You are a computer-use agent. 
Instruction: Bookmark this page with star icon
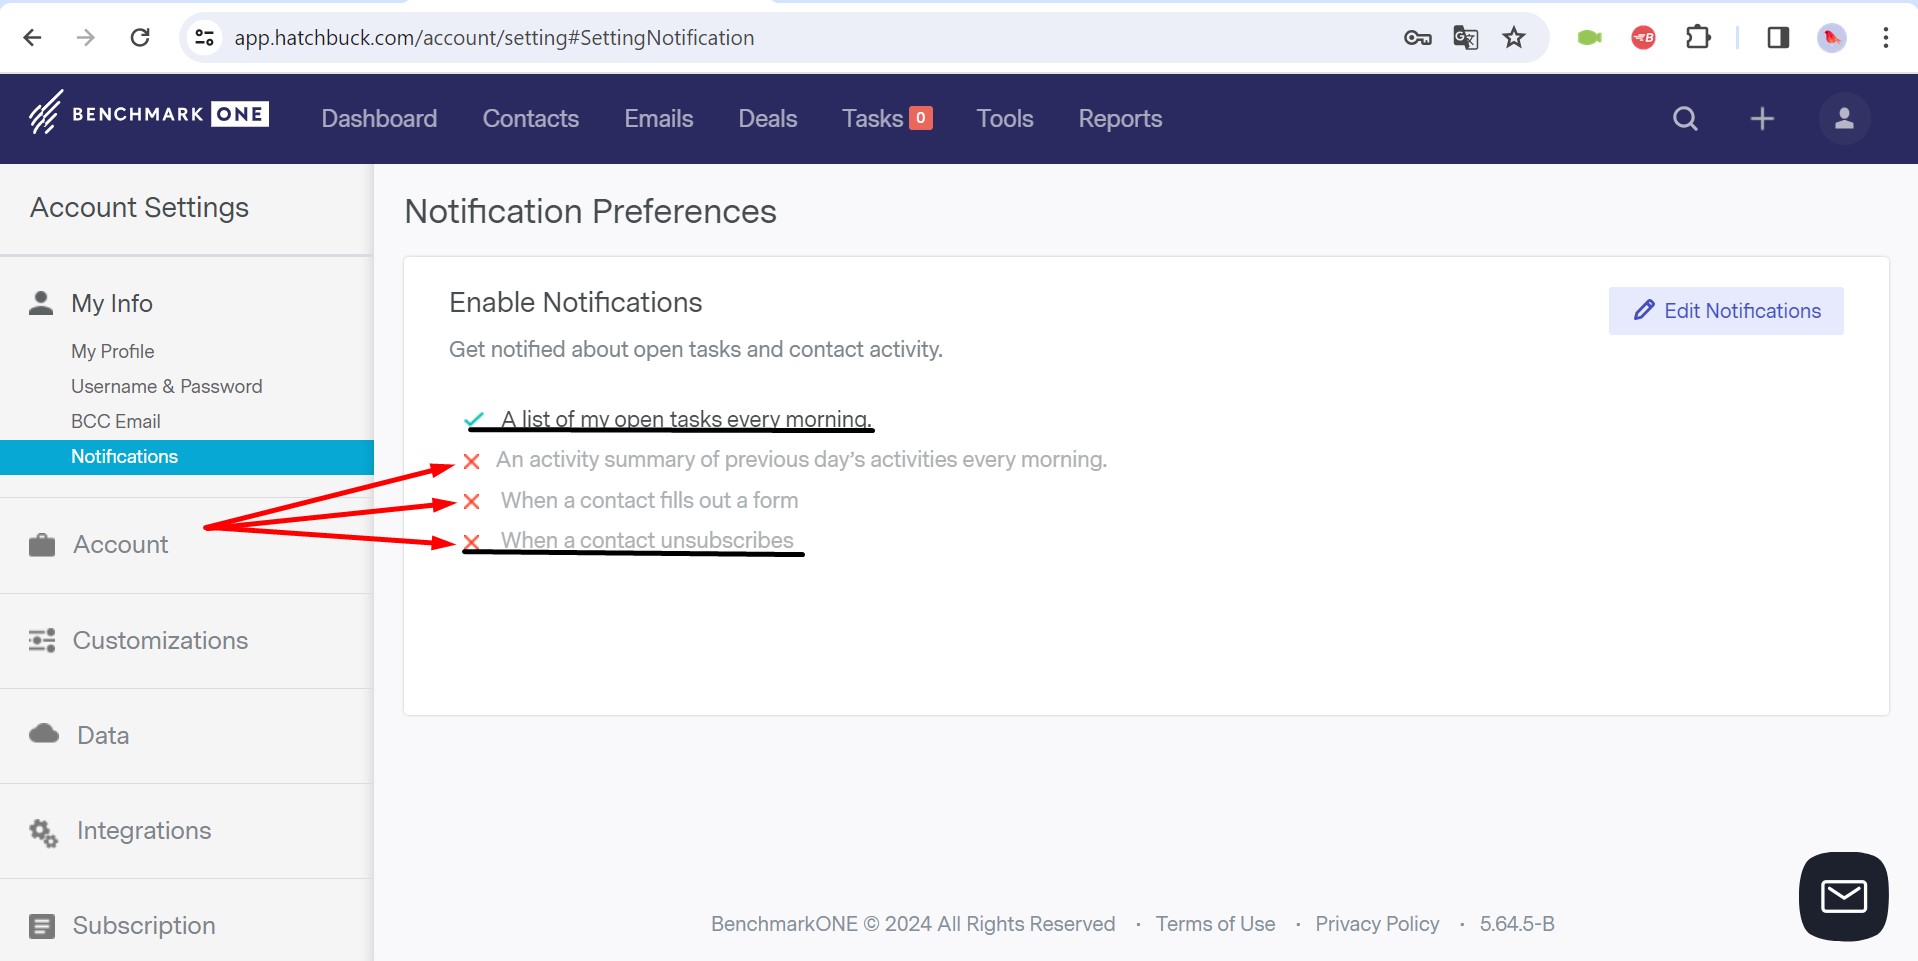click(1514, 38)
